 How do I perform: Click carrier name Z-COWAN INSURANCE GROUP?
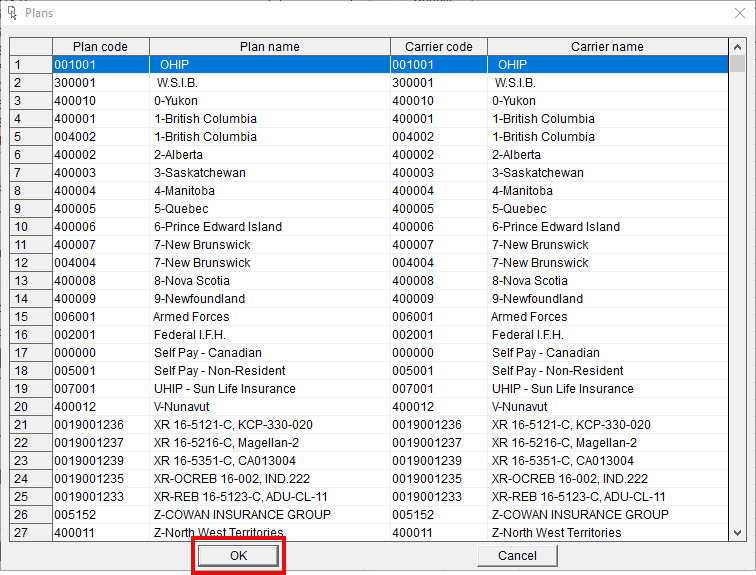(x=608, y=515)
